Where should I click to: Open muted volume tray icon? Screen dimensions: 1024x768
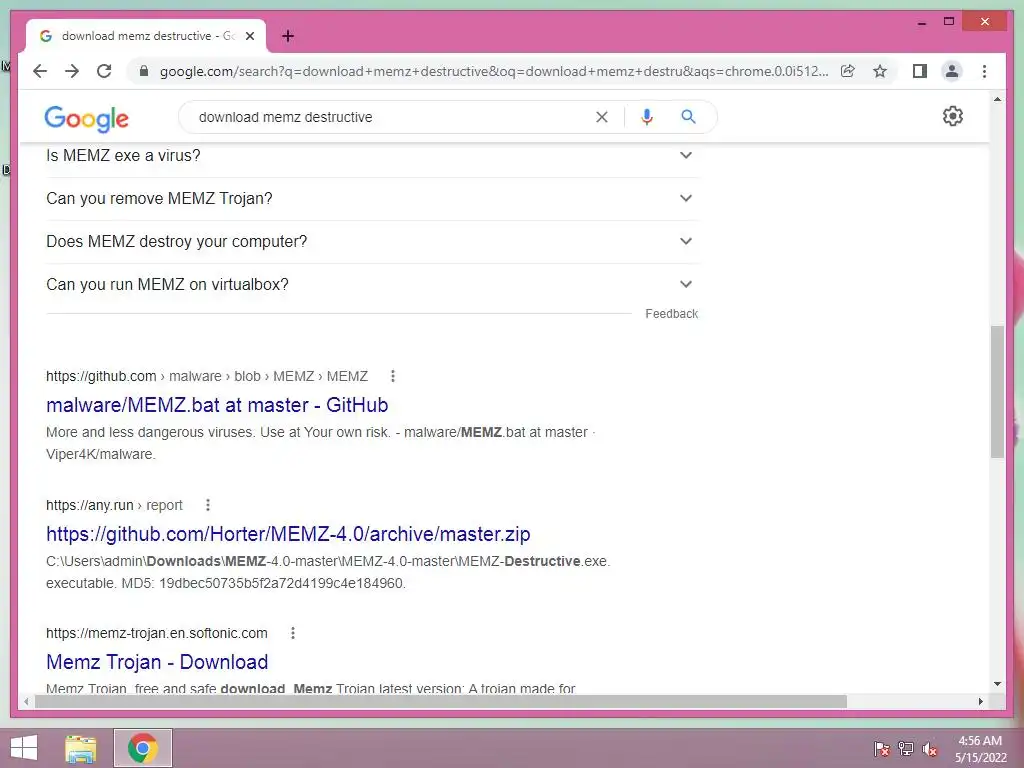pos(930,749)
